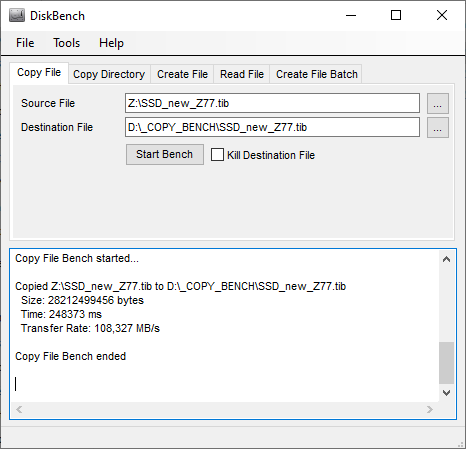The height and width of the screenshot is (449, 466).
Task: Open the File menu
Action: coord(25,43)
